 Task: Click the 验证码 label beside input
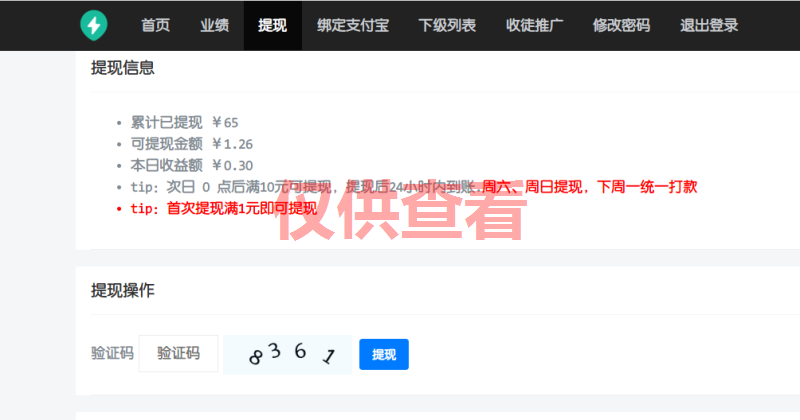112,353
